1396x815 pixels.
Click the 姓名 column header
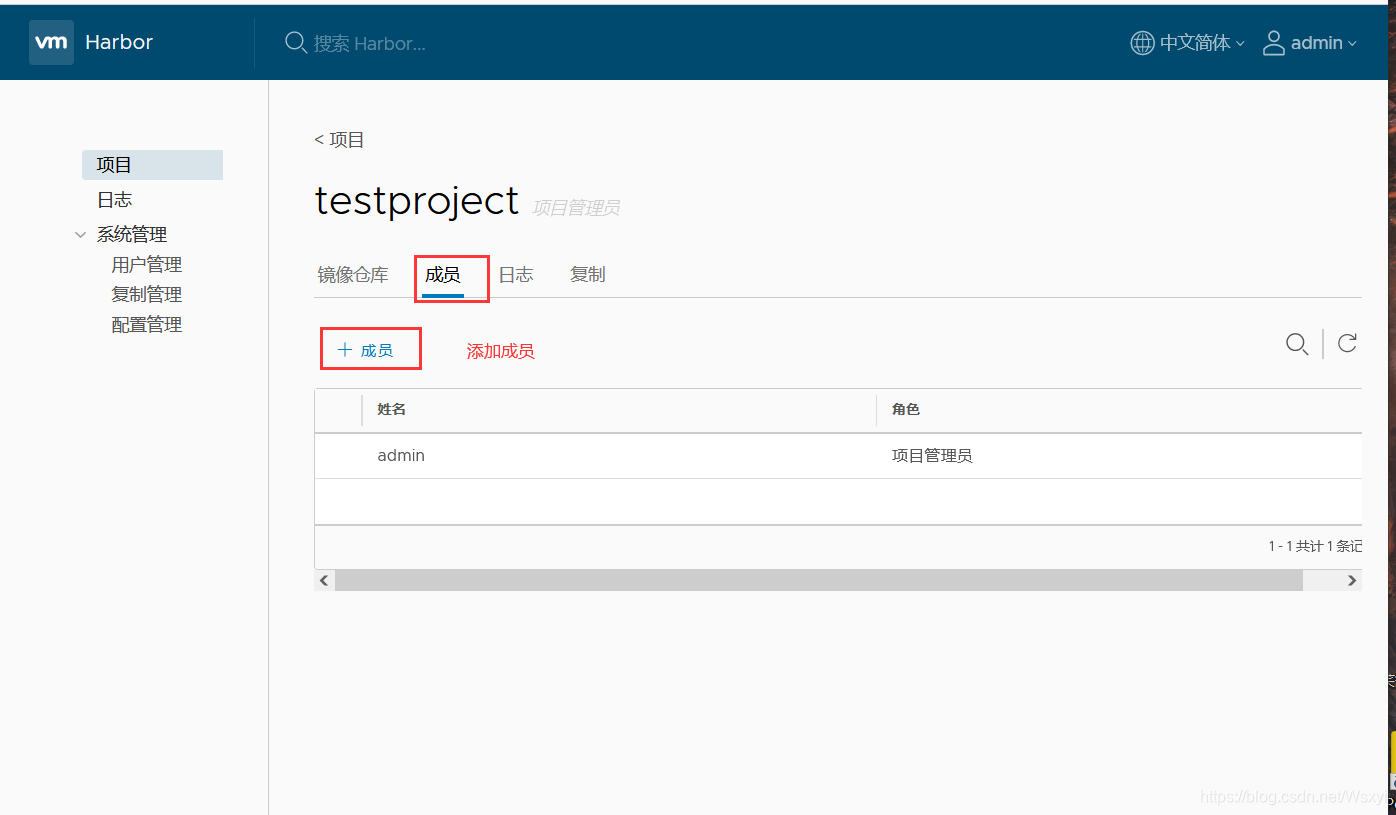tap(391, 410)
